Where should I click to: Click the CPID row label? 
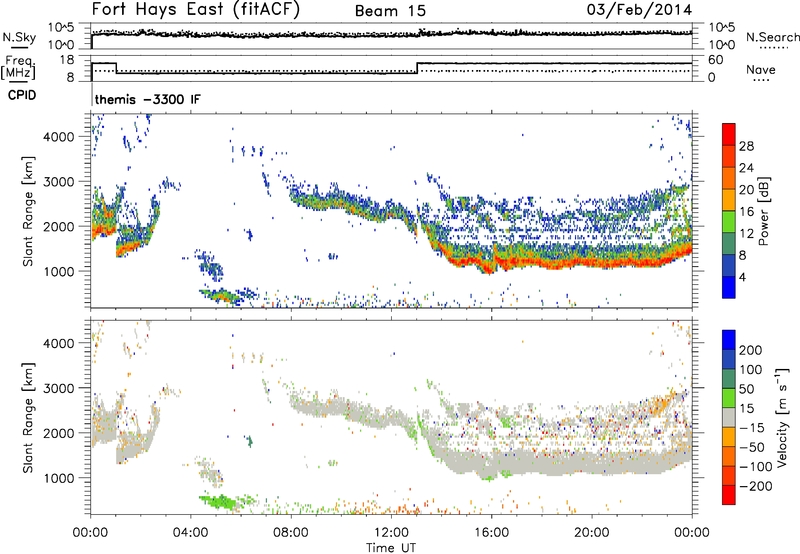tap(22, 95)
